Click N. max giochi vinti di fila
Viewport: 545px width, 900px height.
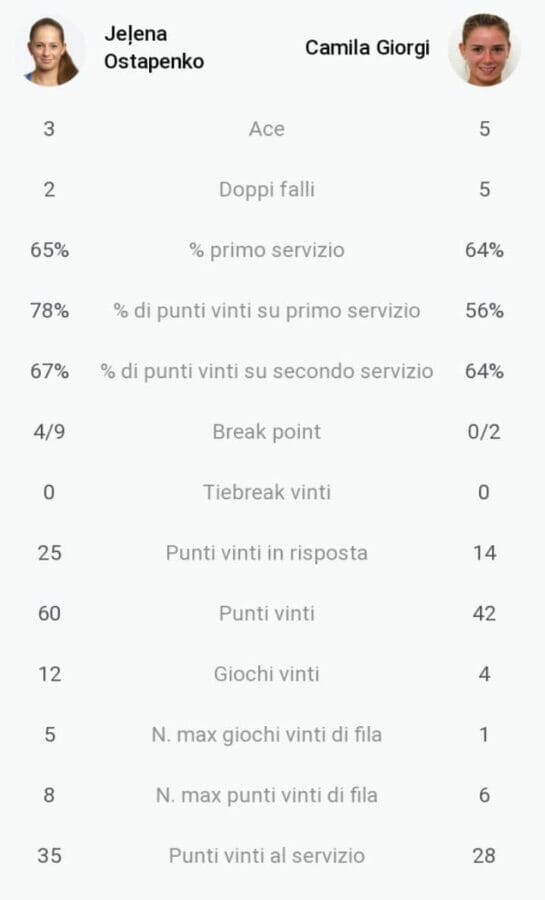(267, 735)
